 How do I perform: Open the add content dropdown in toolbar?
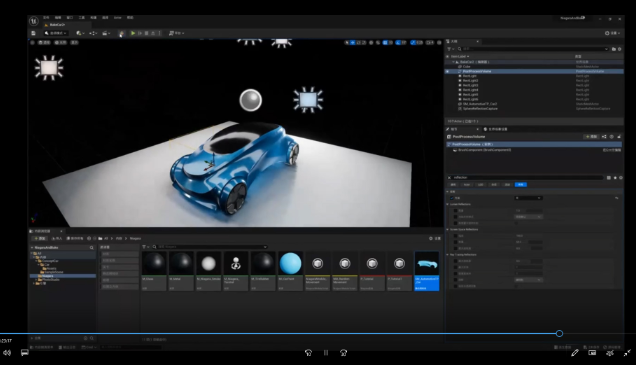(x=80, y=33)
